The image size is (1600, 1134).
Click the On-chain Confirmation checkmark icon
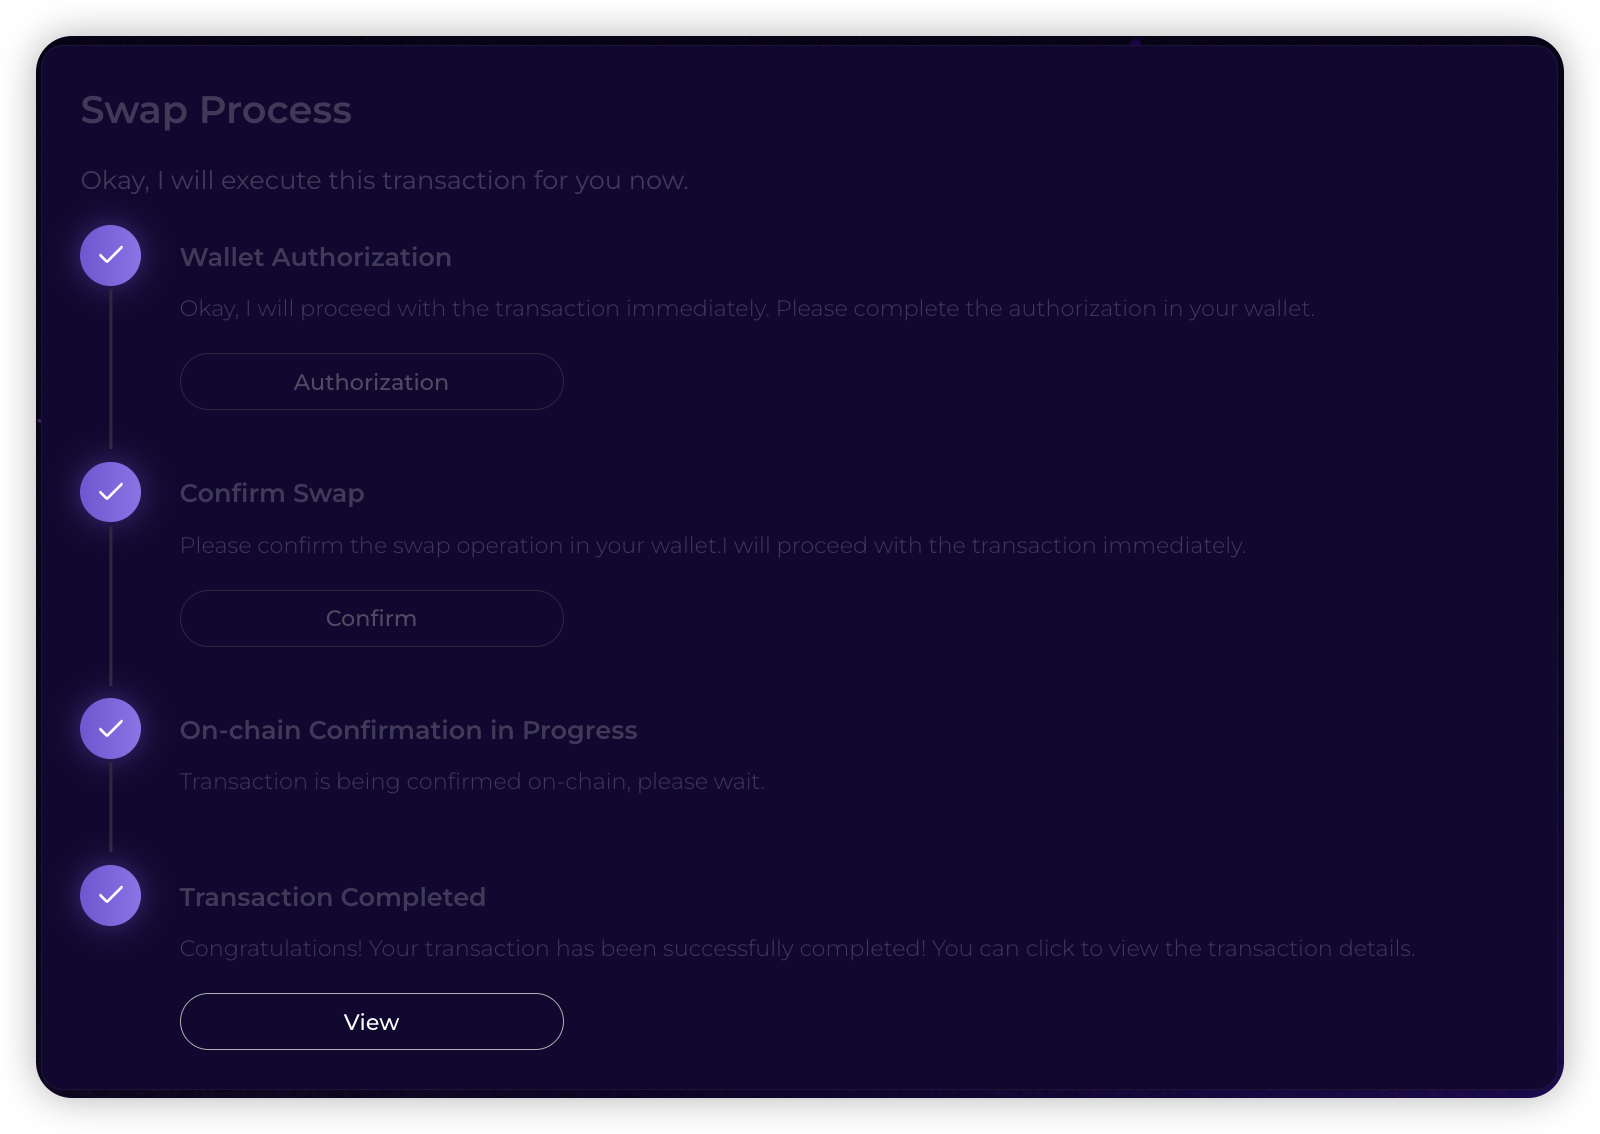[111, 729]
